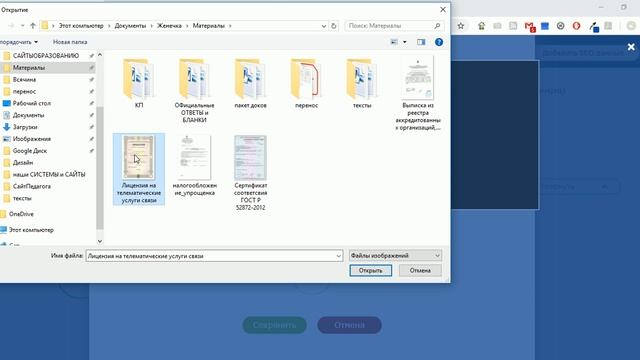Open Gmail extension icon in browser
Image resolution: width=640 pixels, height=360 pixels.
pyautogui.click(x=529, y=27)
